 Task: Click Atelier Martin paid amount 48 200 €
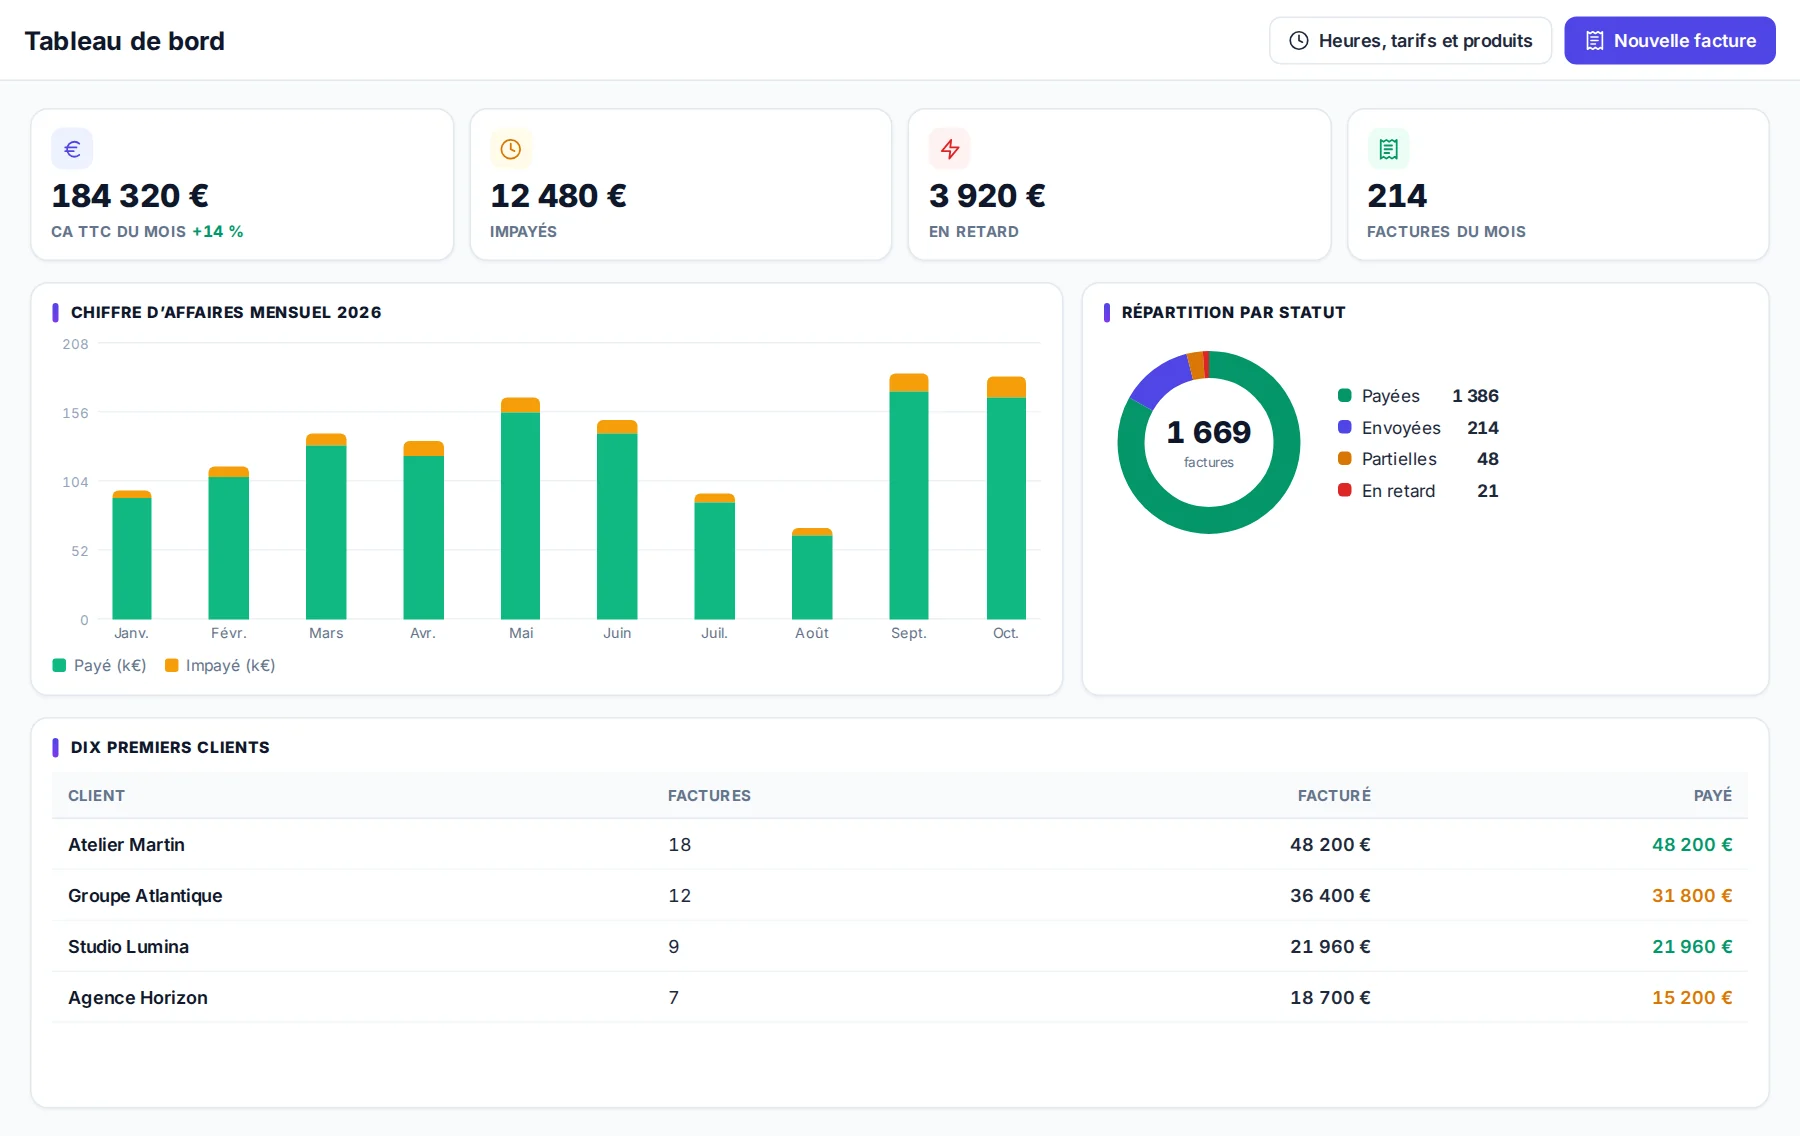coord(1692,845)
